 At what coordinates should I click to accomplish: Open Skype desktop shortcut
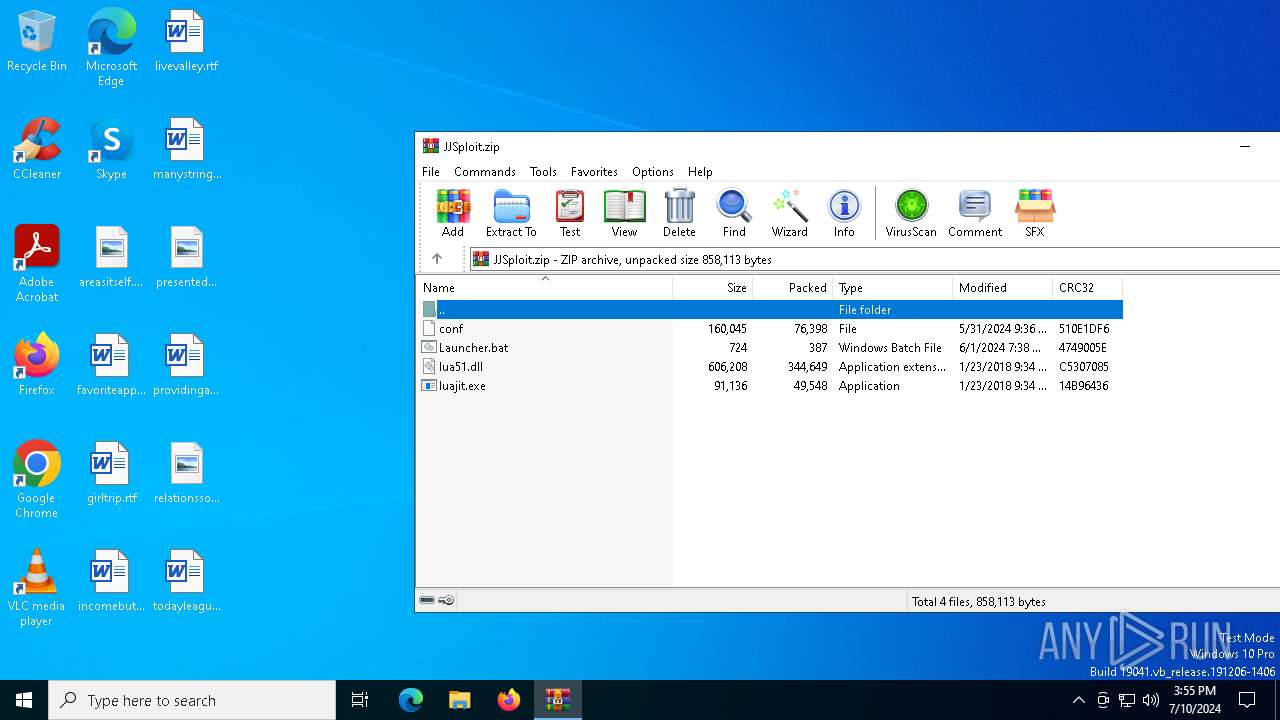pyautogui.click(x=111, y=149)
